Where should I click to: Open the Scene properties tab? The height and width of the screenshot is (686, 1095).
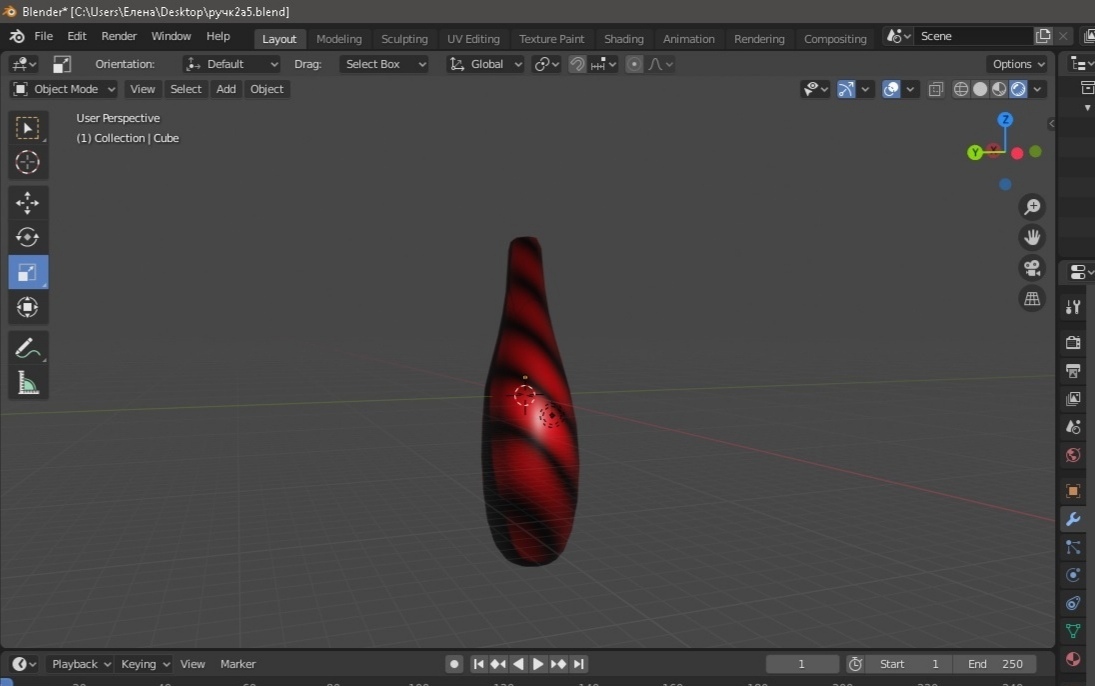[x=1073, y=427]
